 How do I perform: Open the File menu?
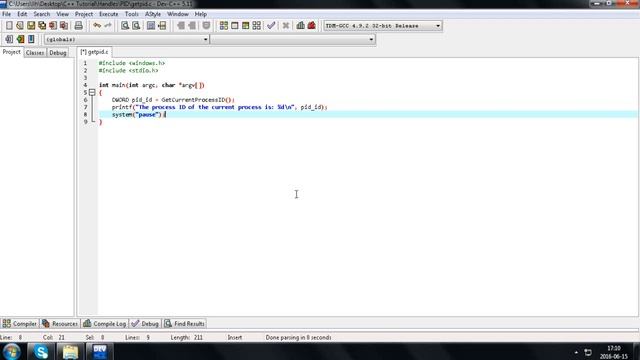pyautogui.click(x=7, y=14)
